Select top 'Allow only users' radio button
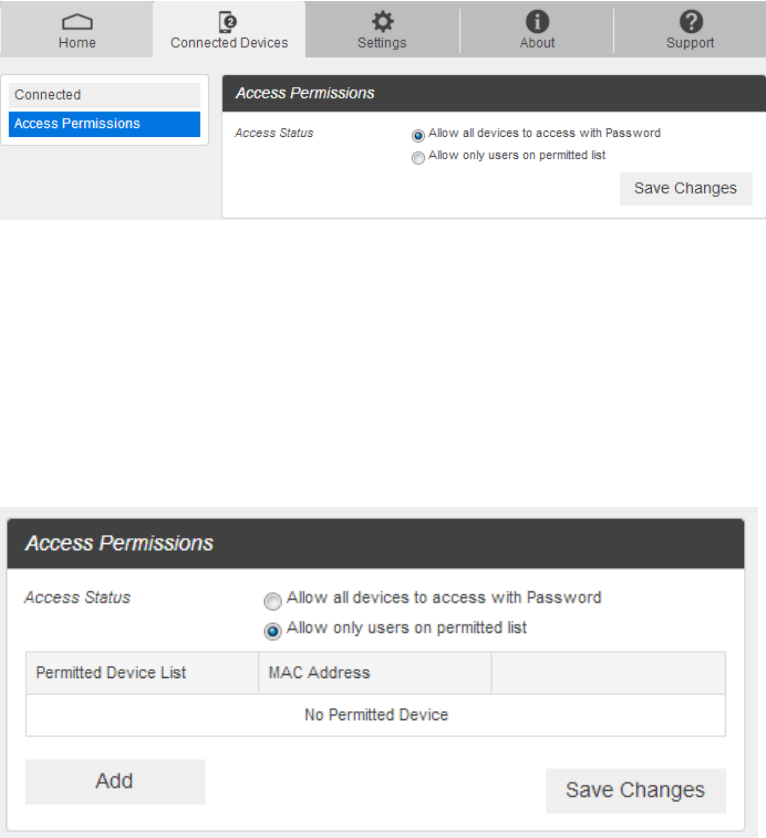This screenshot has width=766, height=838. 418,157
